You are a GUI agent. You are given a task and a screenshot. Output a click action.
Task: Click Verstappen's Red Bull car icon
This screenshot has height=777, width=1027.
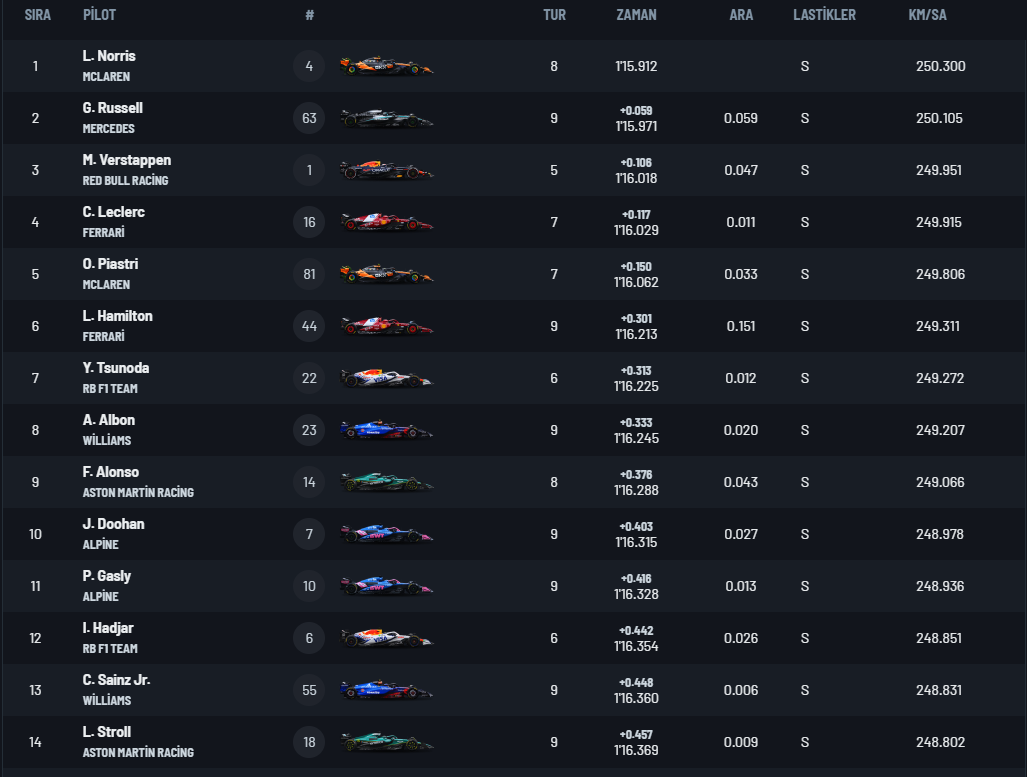point(386,171)
